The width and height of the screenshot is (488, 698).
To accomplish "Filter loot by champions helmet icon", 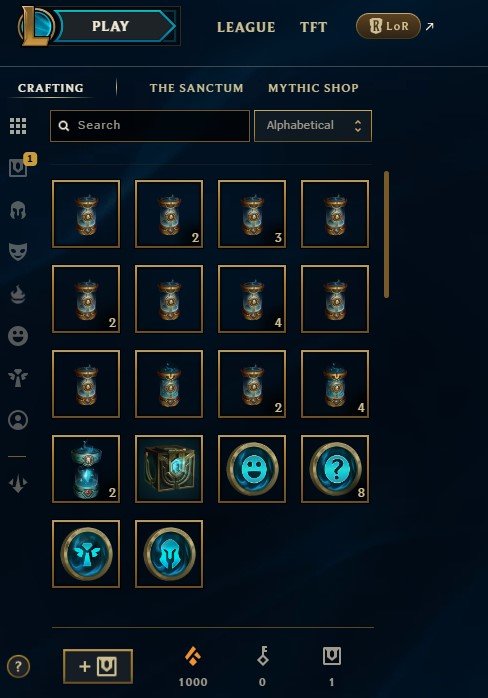I will point(18,210).
